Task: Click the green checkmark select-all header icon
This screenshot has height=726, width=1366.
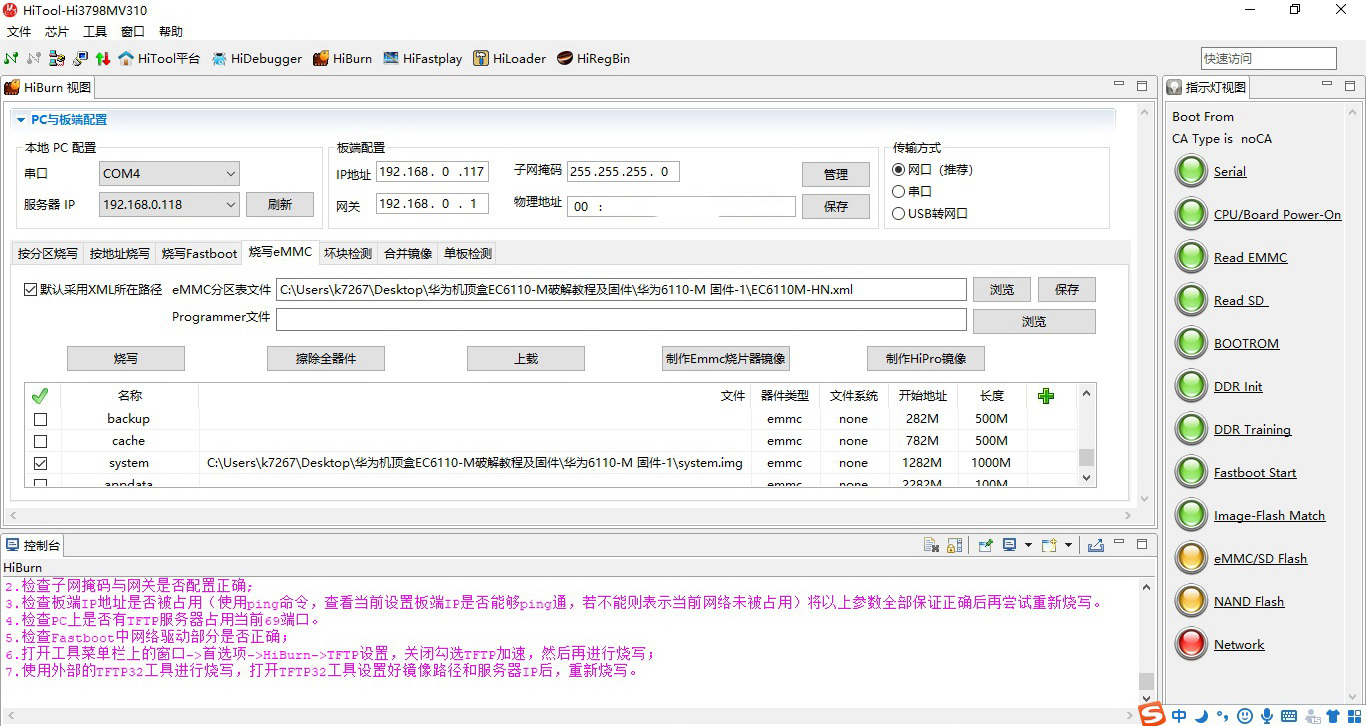Action: click(x=40, y=396)
